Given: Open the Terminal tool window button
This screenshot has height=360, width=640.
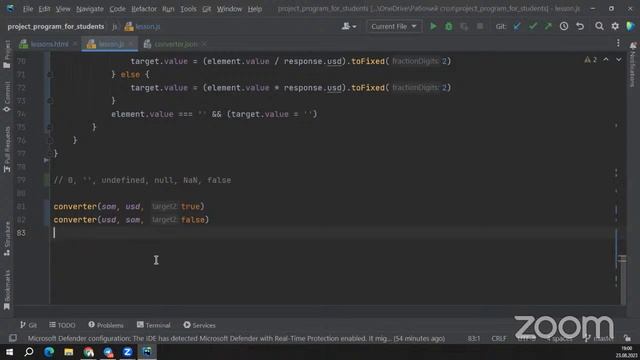Looking at the screenshot, I should 153,325.
